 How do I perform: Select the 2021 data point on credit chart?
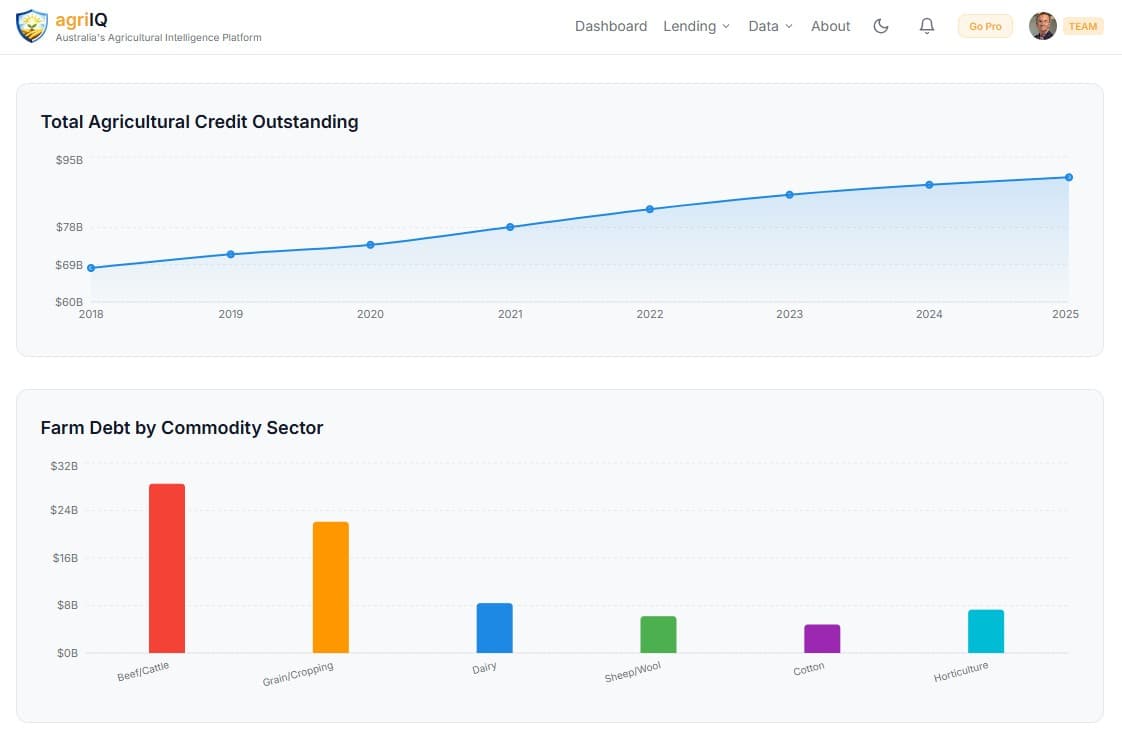click(510, 227)
